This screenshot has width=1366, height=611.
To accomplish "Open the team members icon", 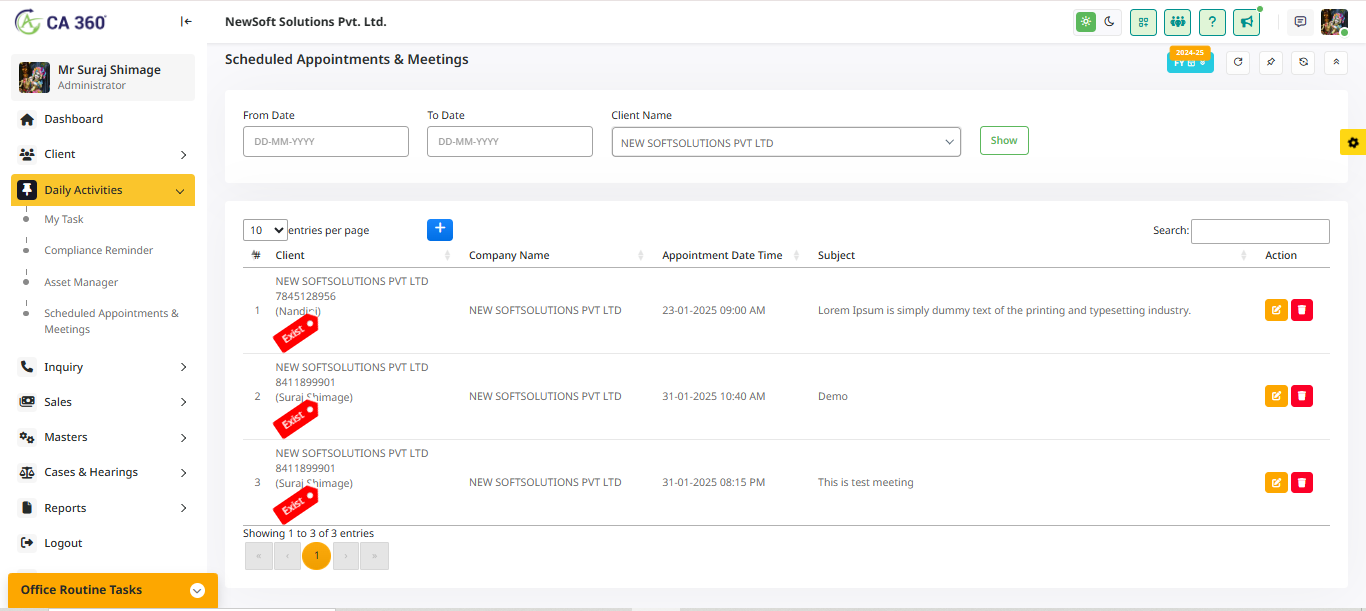I will 1178,22.
